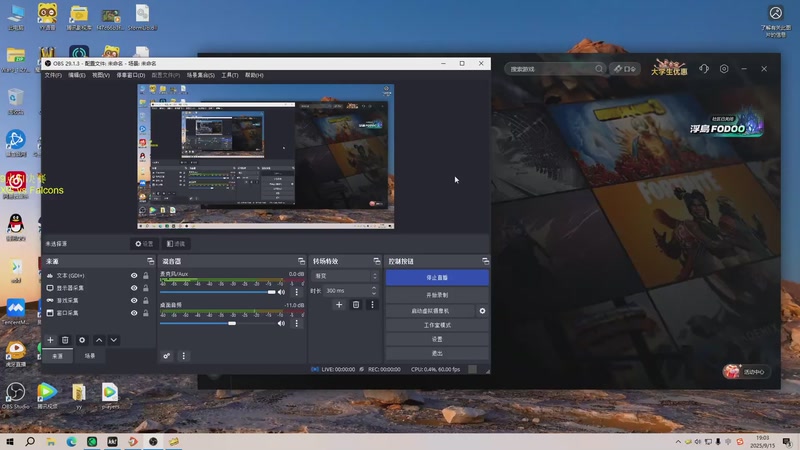Click the QQ penguin desktop icon
The width and height of the screenshot is (800, 450).
click(16, 227)
